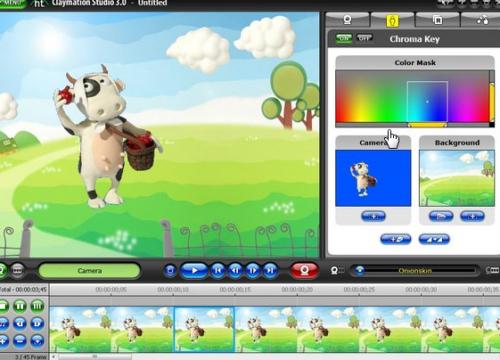Click the blue down-arrow button in timeline controls
The width and height of the screenshot is (500, 360).
coord(37,340)
